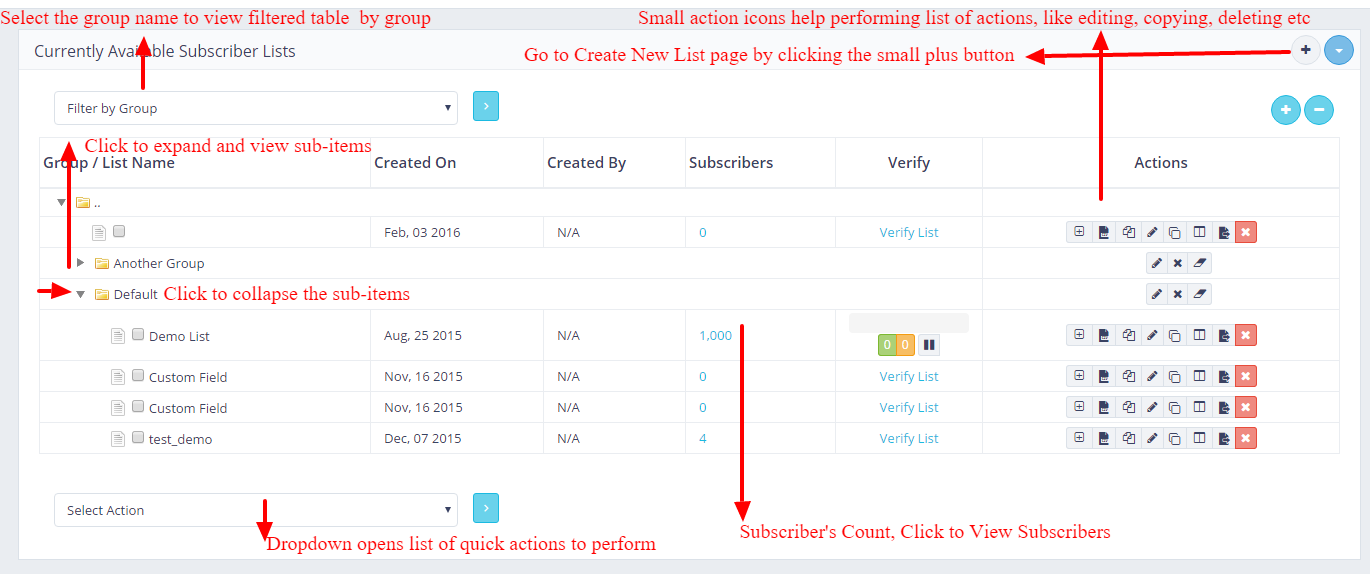Image resolution: width=1370 pixels, height=574 pixels.
Task: Collapse the Default group arrow
Action: 81,294
